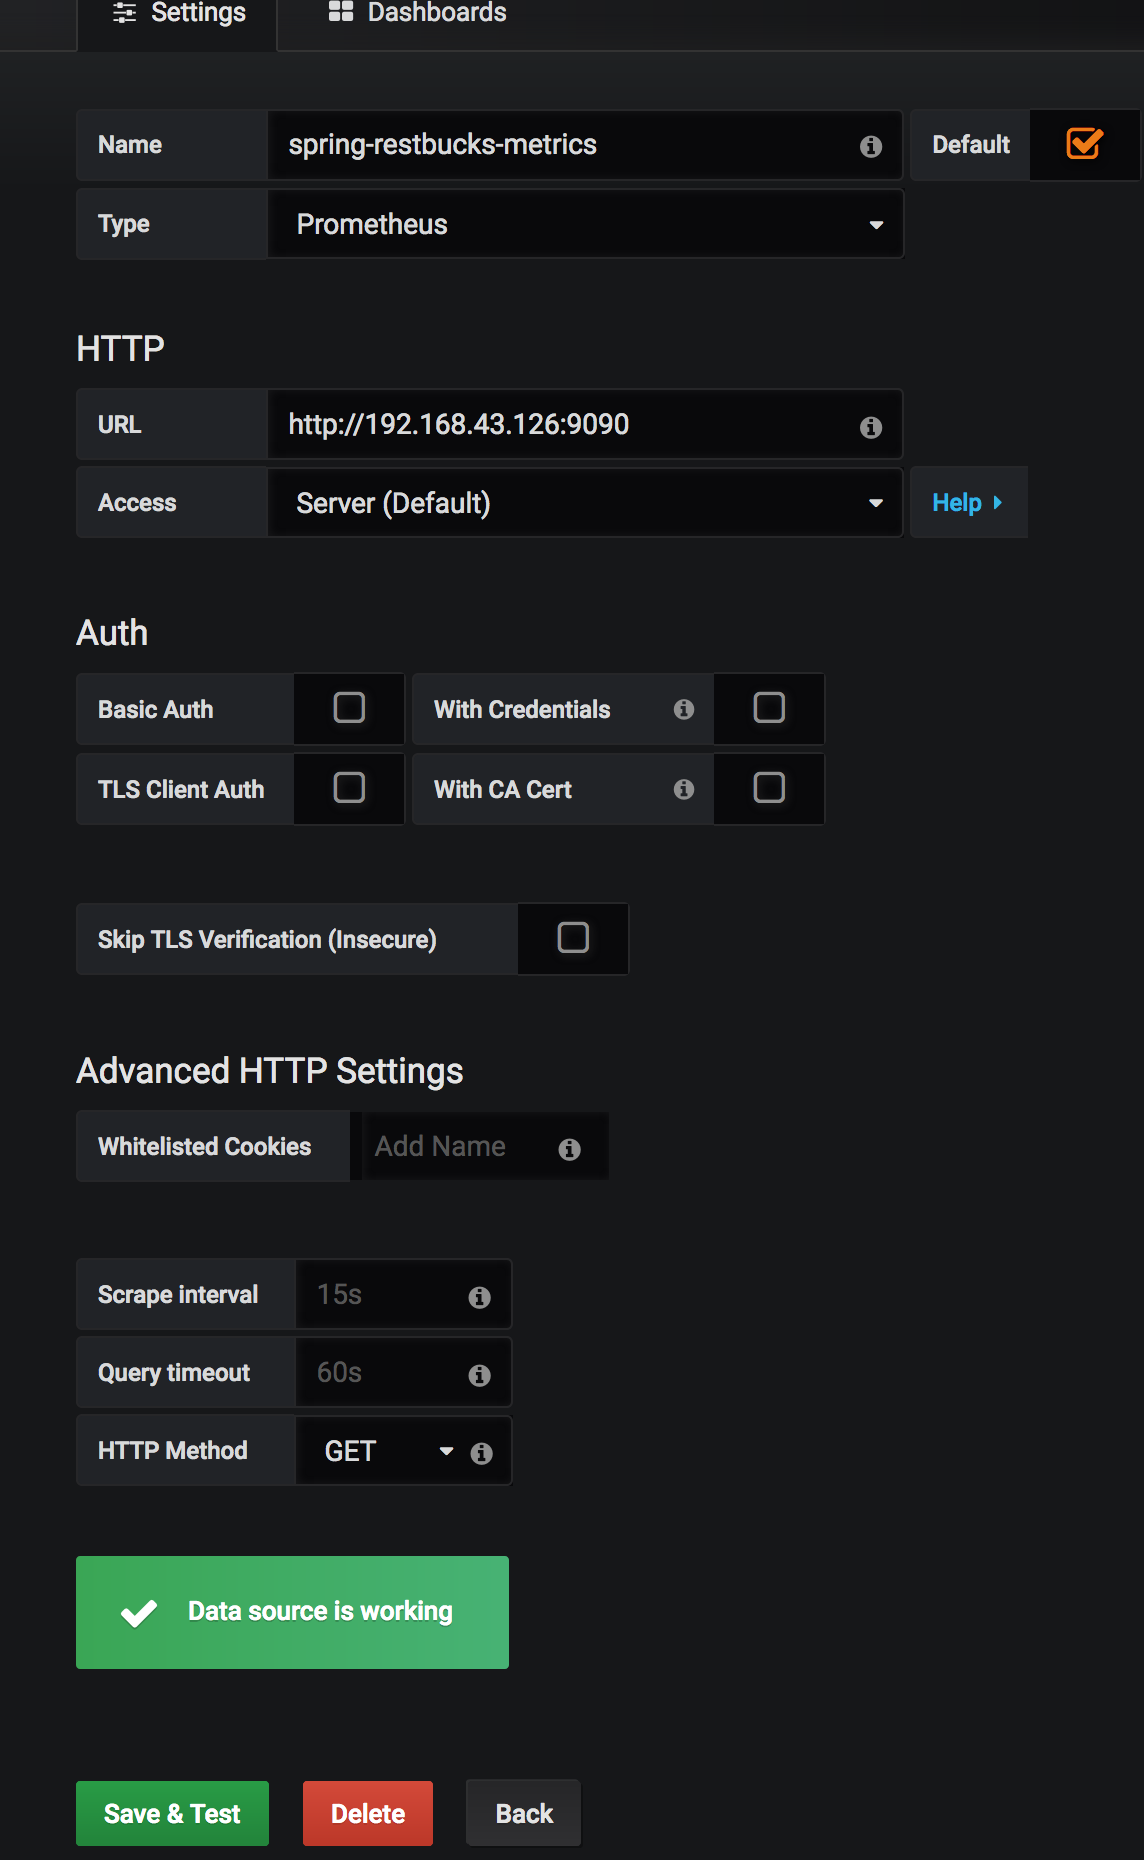
Task: Click the 'HTTP' section heading
Action: (x=120, y=349)
